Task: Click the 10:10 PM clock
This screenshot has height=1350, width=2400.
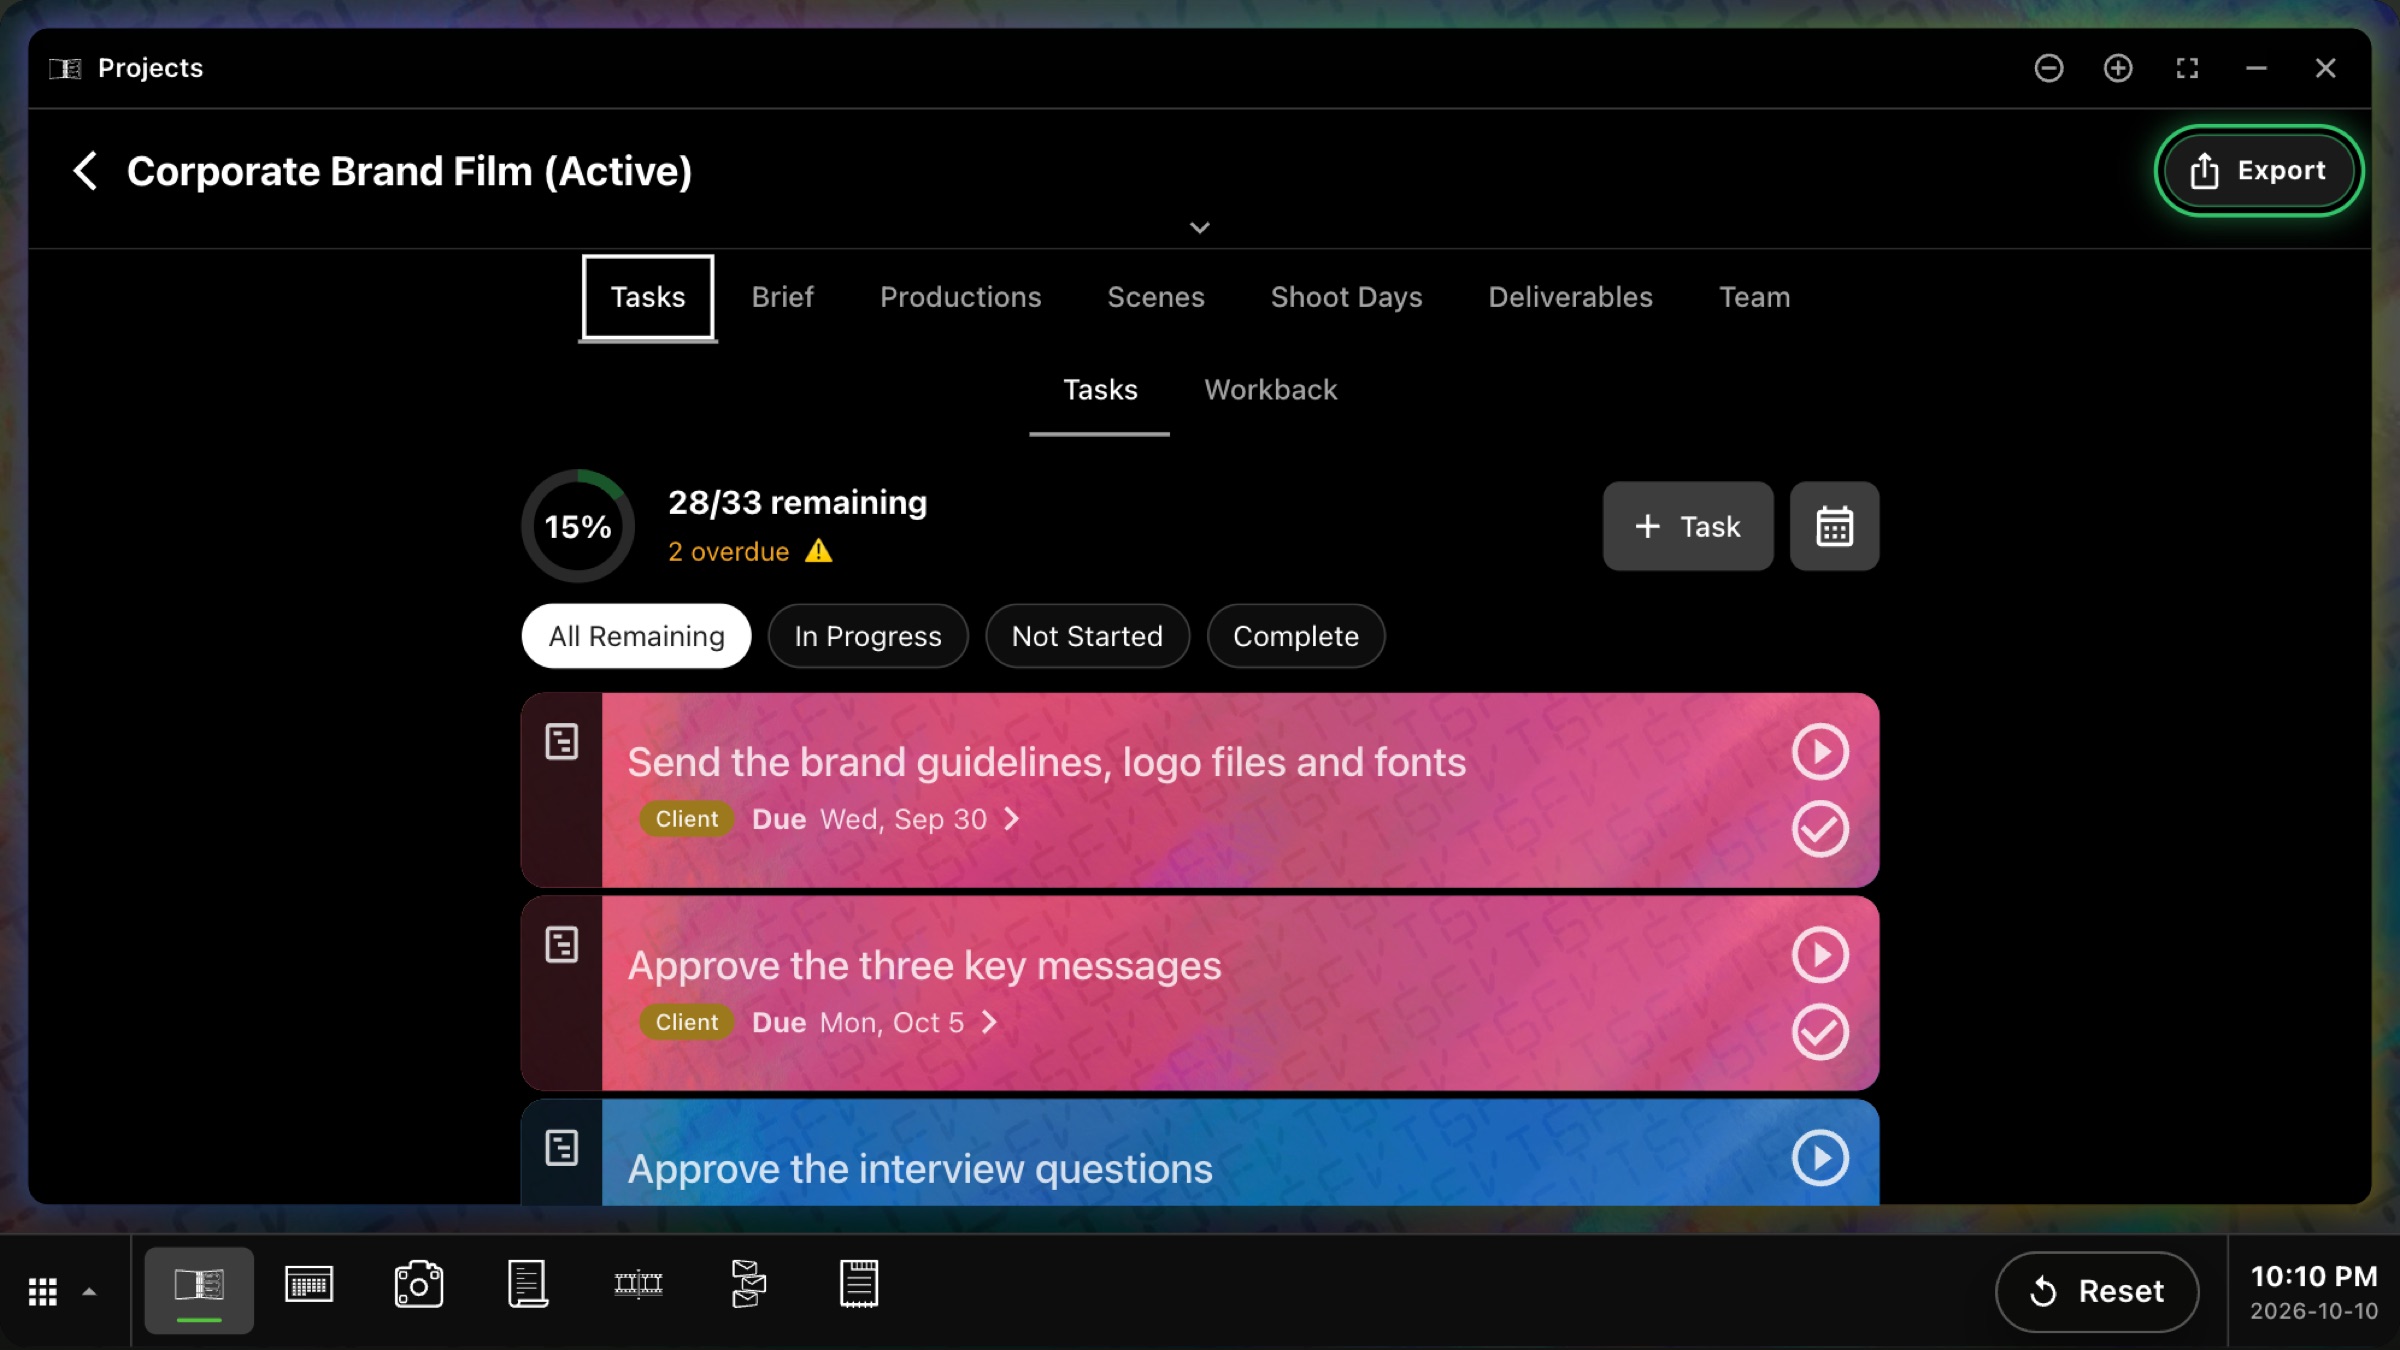Action: pyautogui.click(x=2313, y=1277)
